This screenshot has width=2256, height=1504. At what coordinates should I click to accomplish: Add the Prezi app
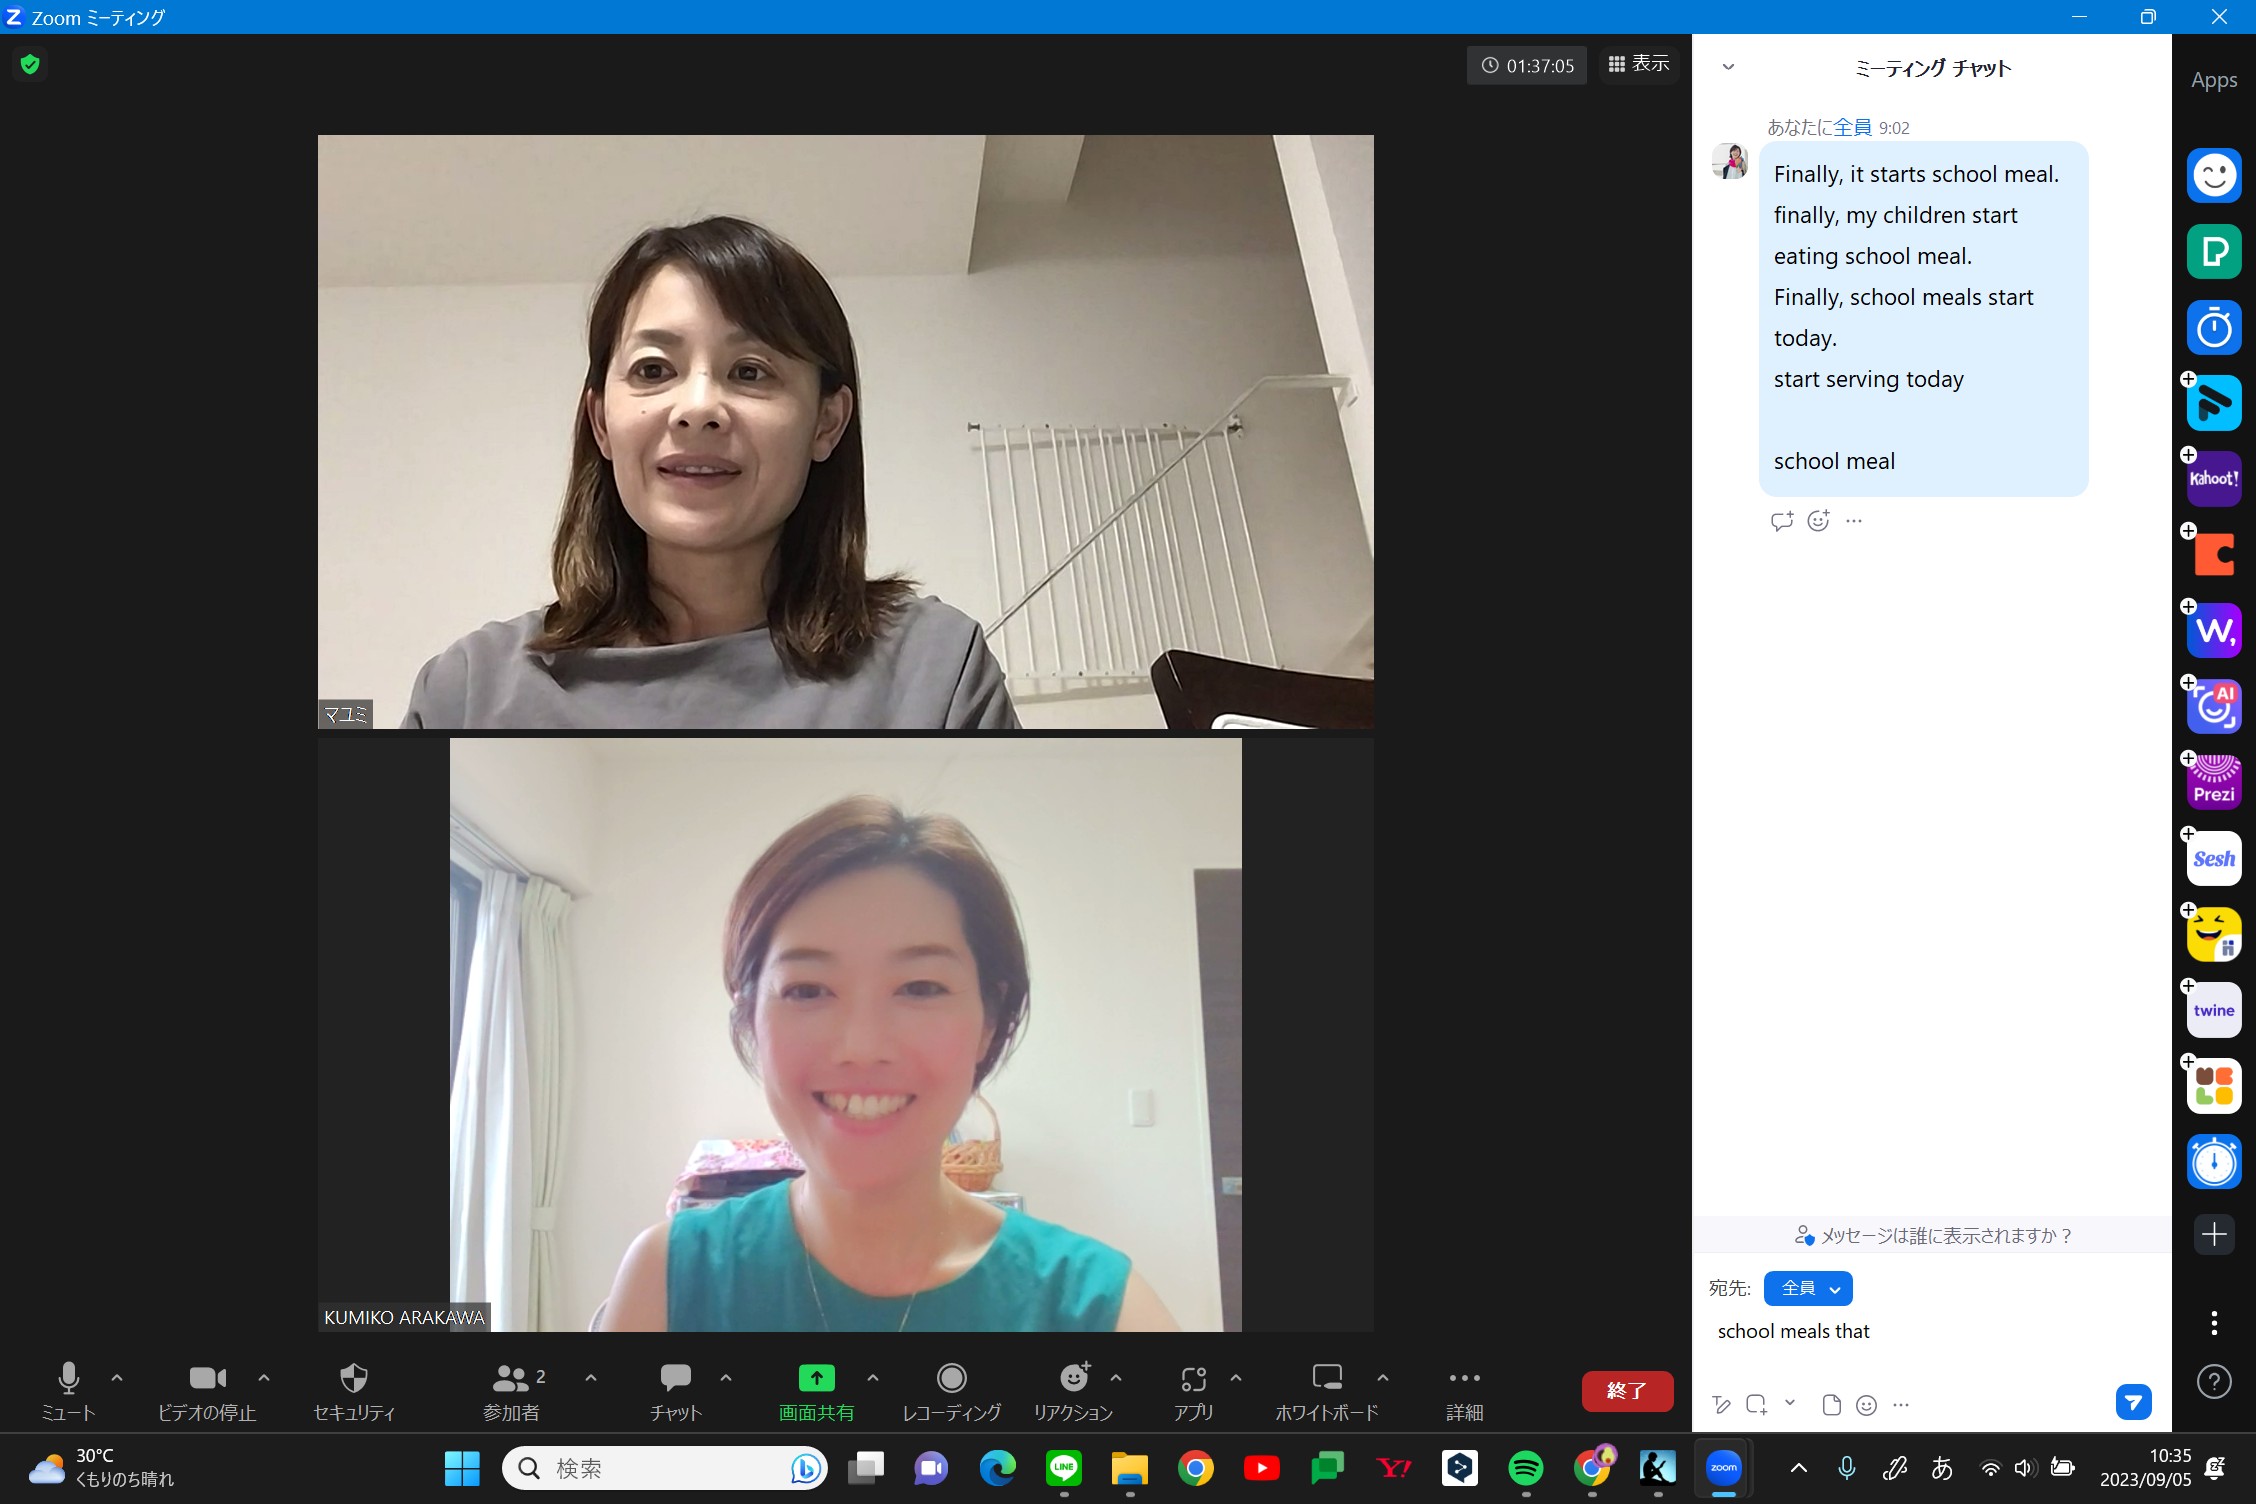2214,783
